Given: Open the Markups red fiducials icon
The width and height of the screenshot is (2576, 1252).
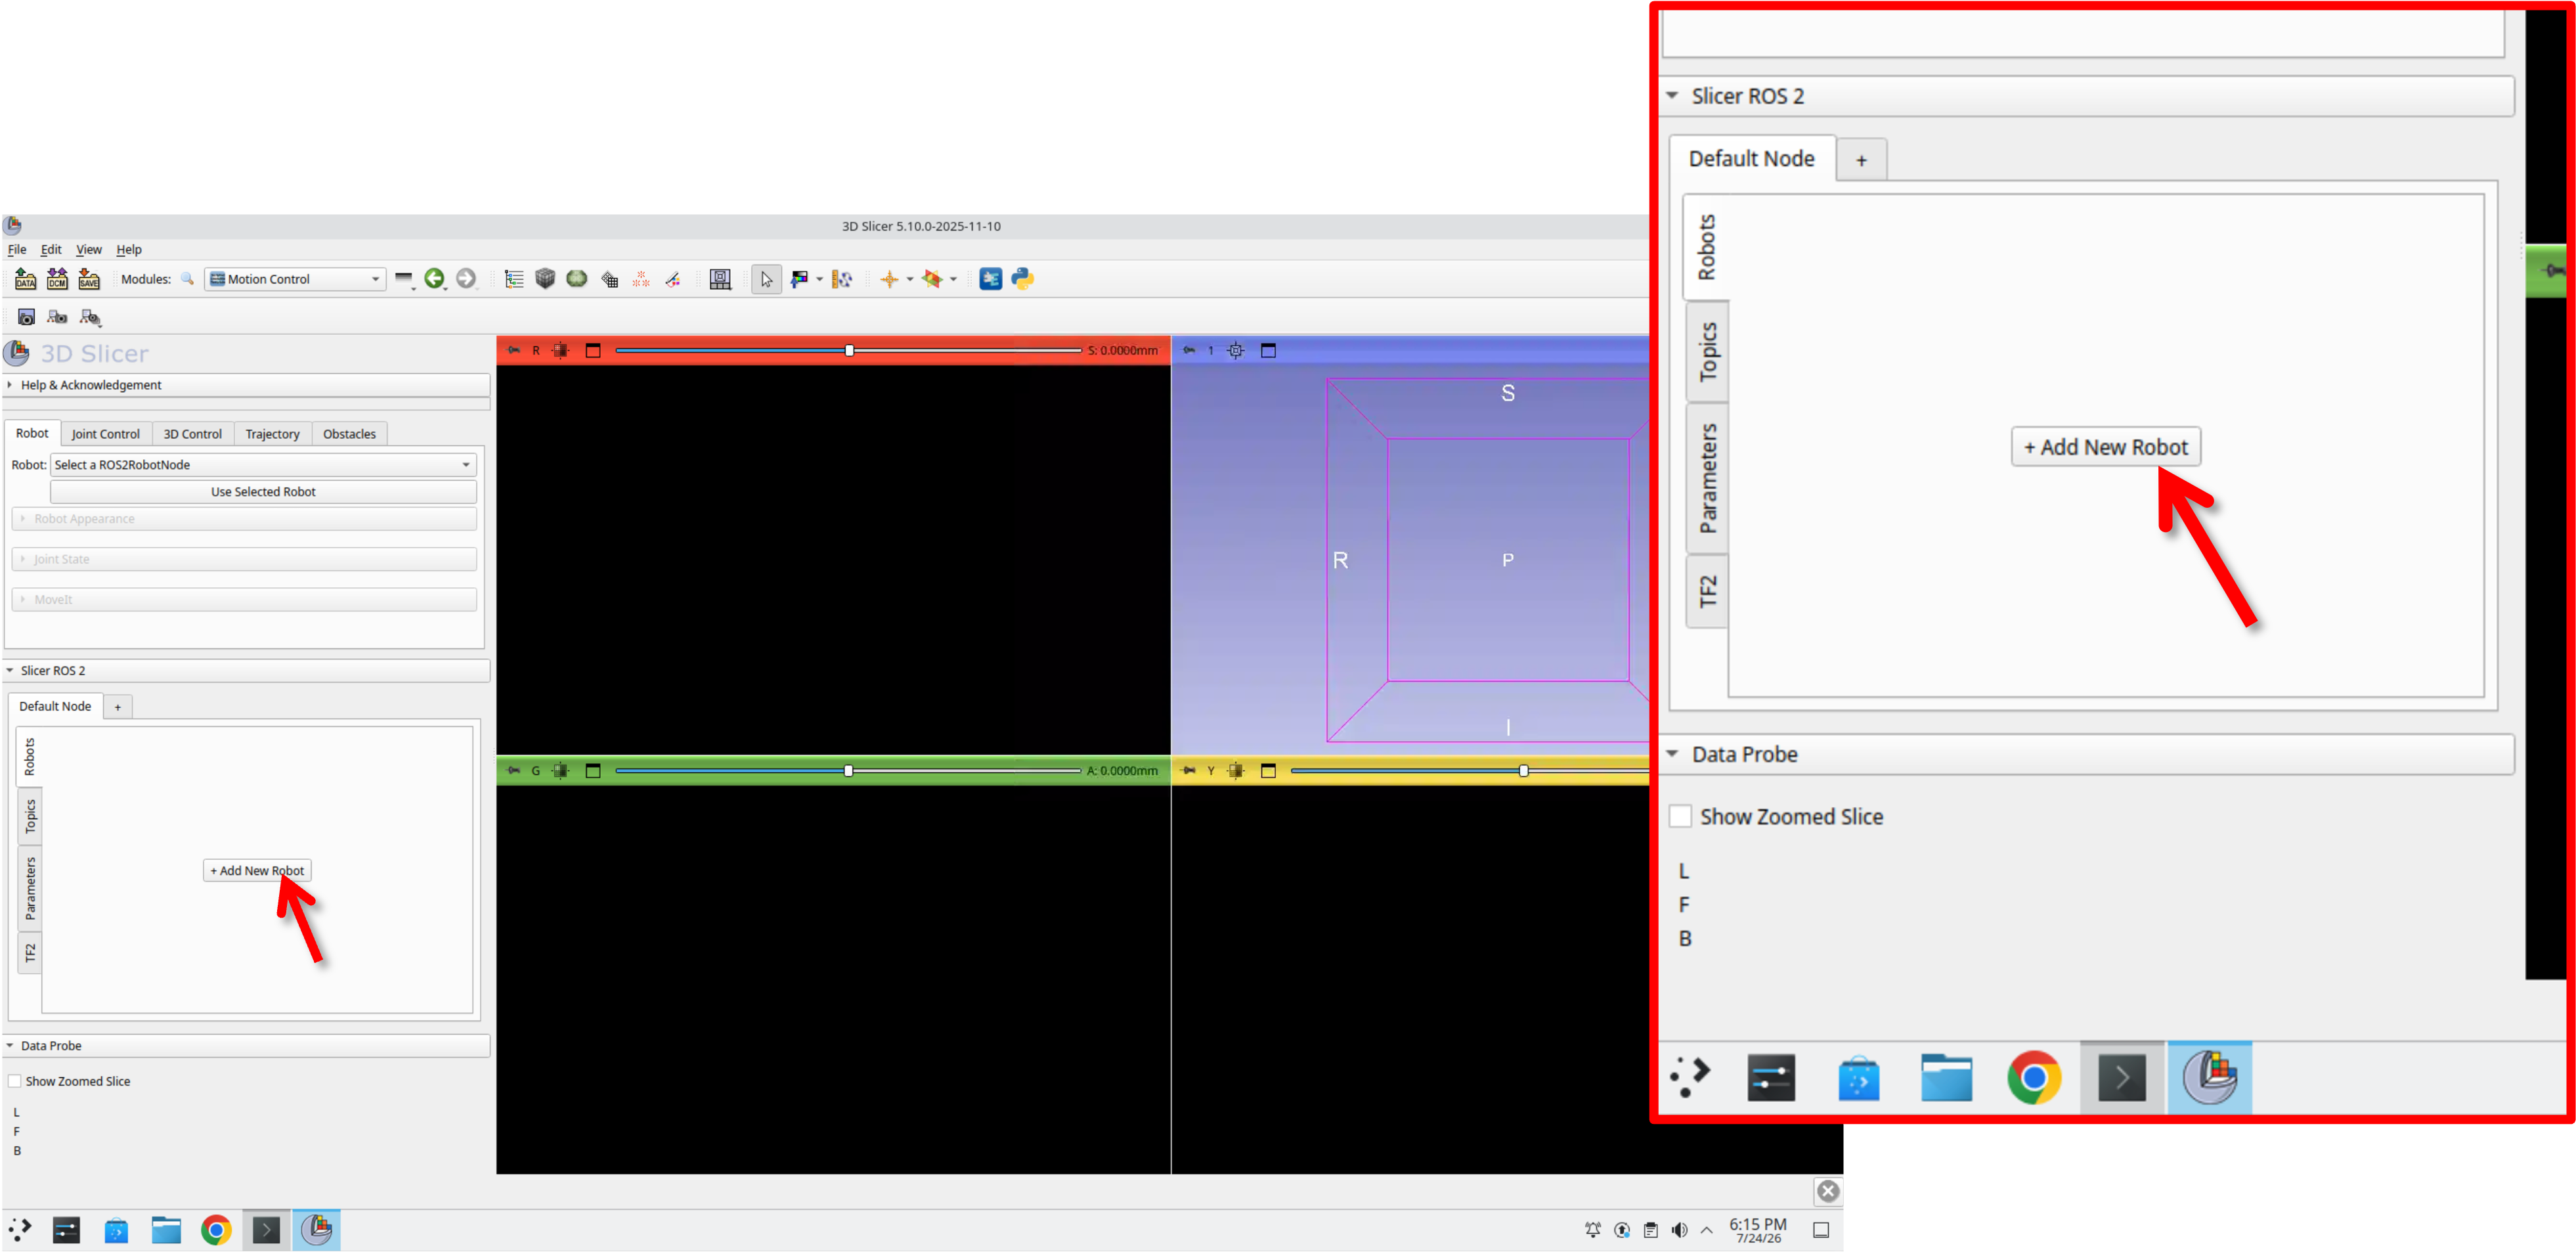Looking at the screenshot, I should coord(641,279).
